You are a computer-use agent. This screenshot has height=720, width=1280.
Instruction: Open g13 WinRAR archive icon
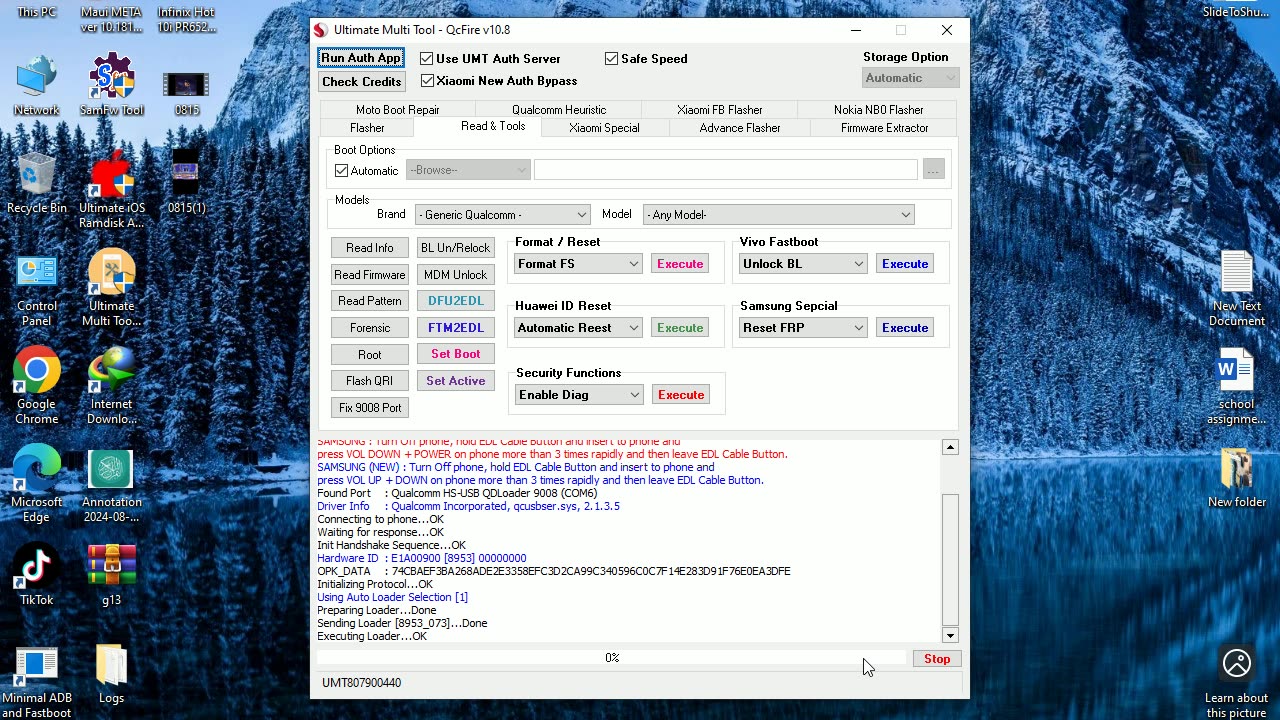111,576
